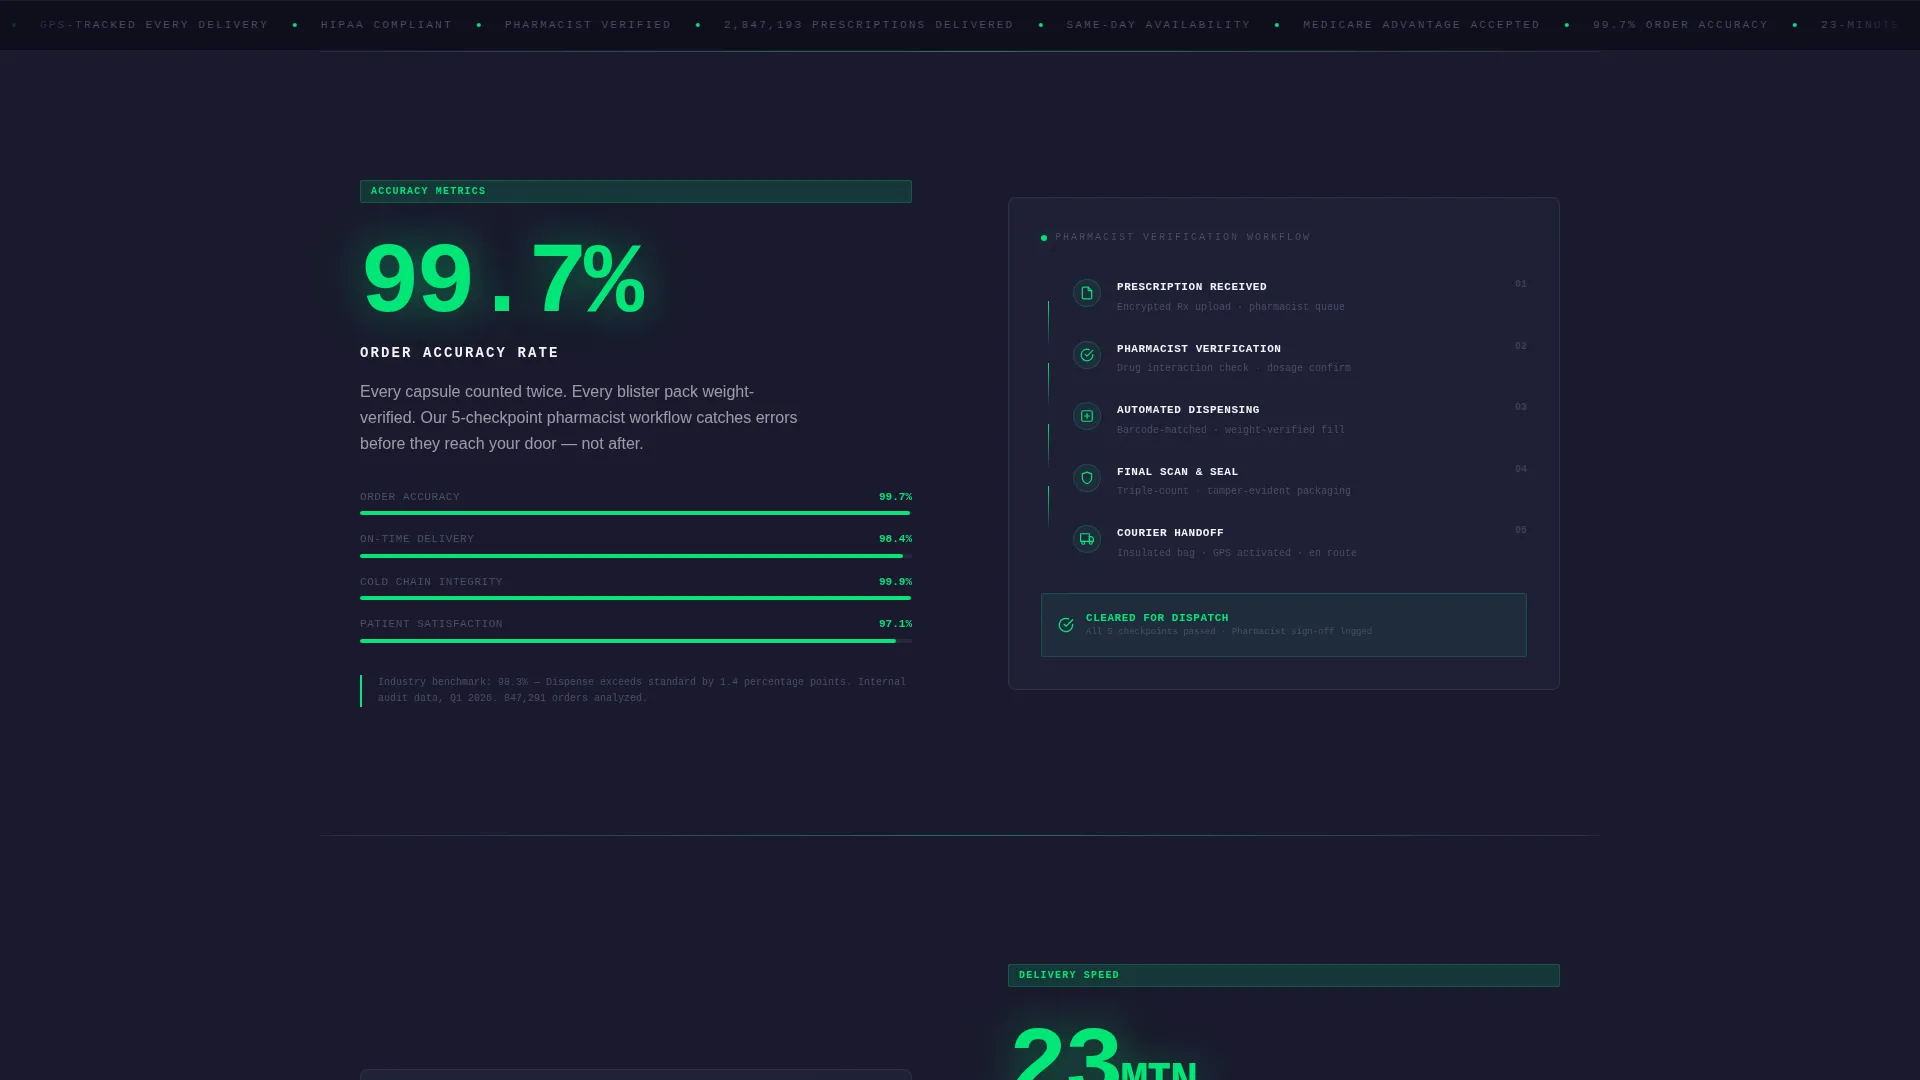Viewport: 1920px width, 1080px height.
Task: Click the Automated Dispensing step title
Action: [x=1188, y=410]
